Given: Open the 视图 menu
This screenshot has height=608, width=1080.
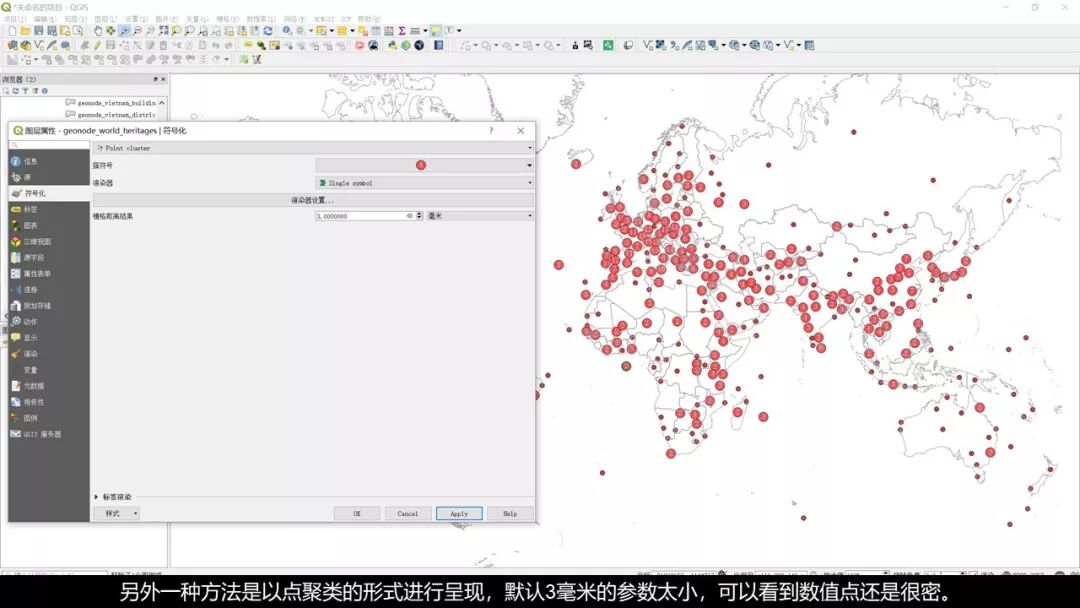Looking at the screenshot, I should click(x=75, y=19).
